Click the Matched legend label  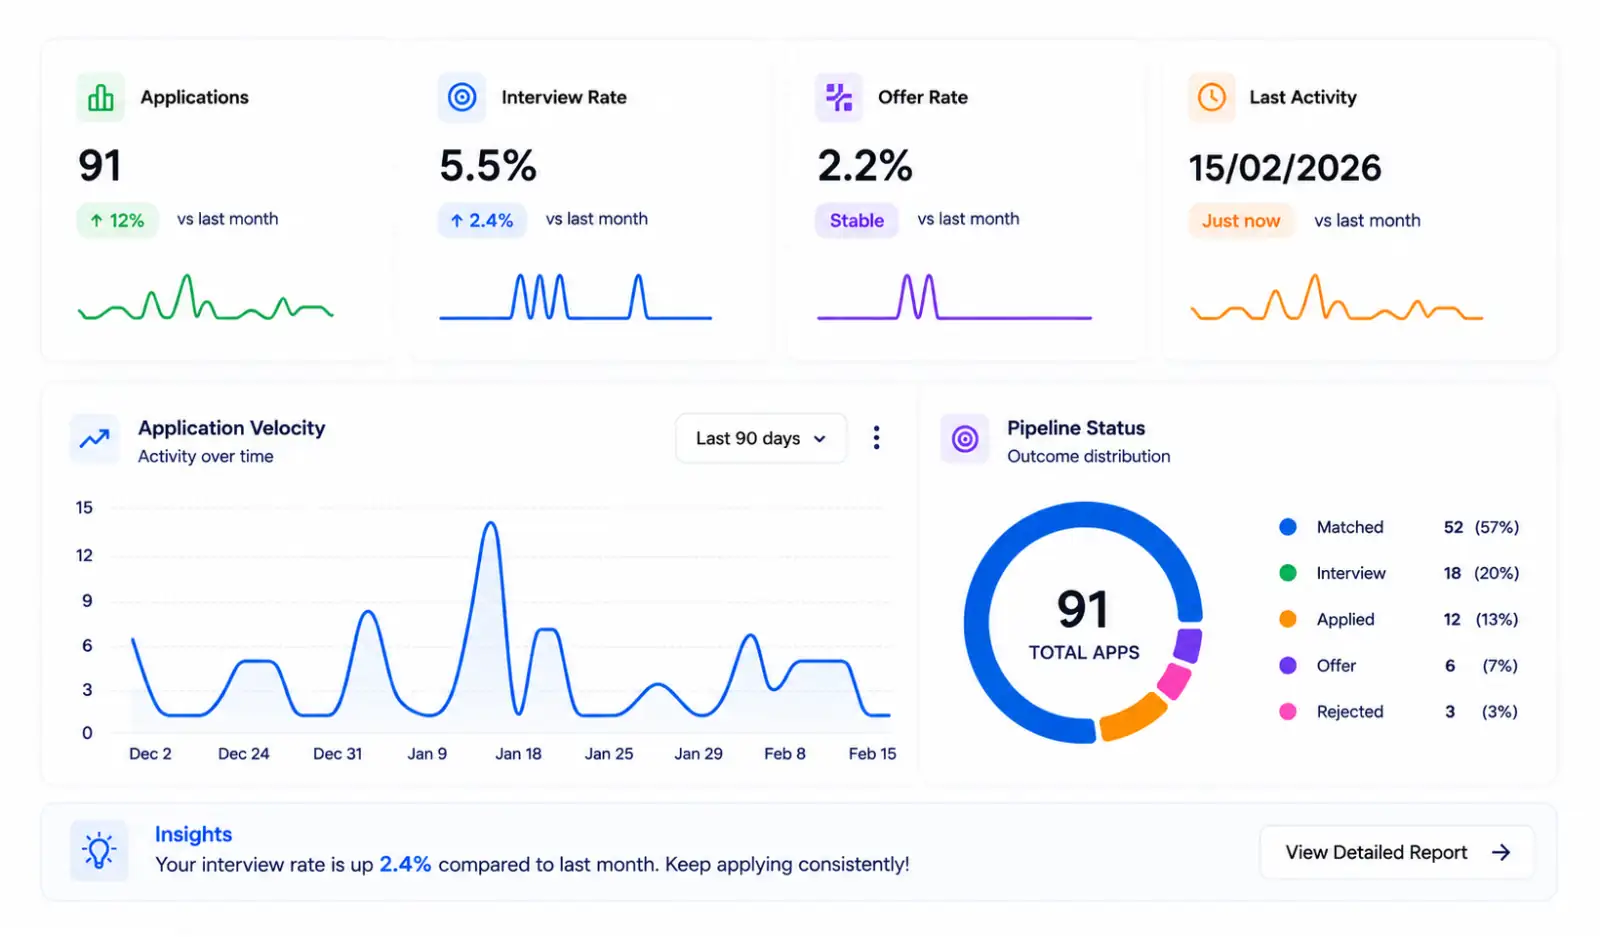[1350, 527]
